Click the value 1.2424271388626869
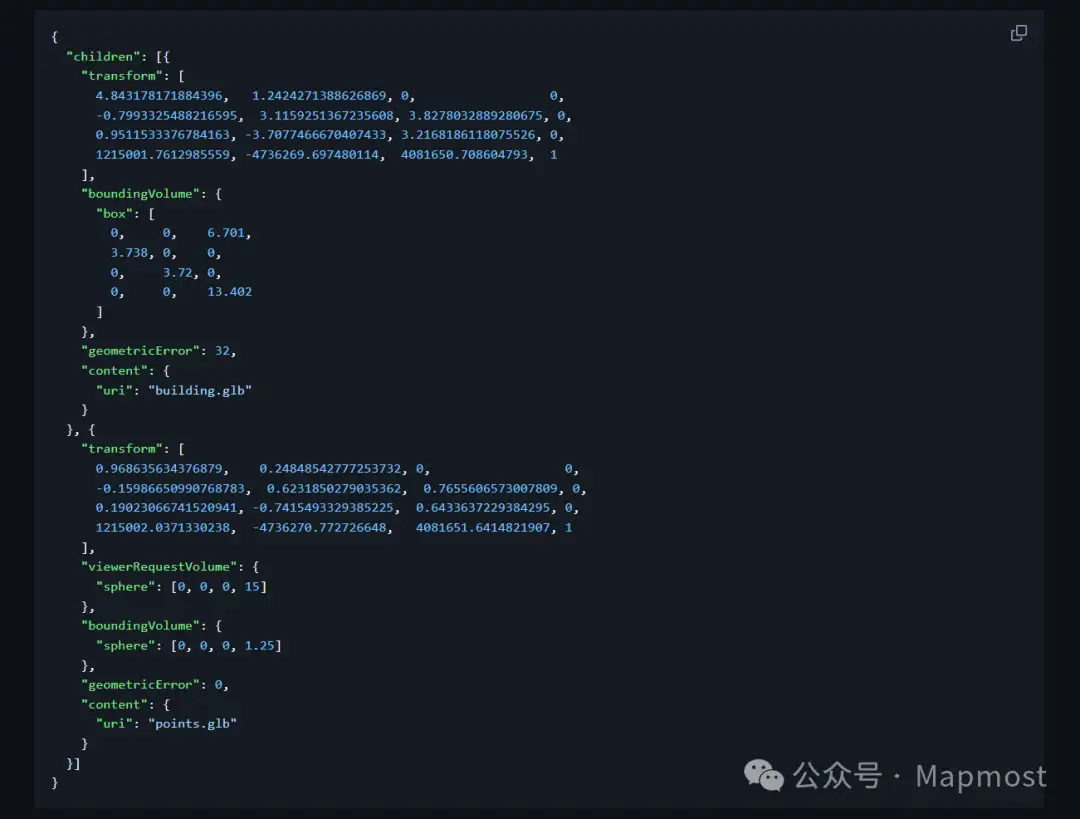 pyautogui.click(x=319, y=96)
